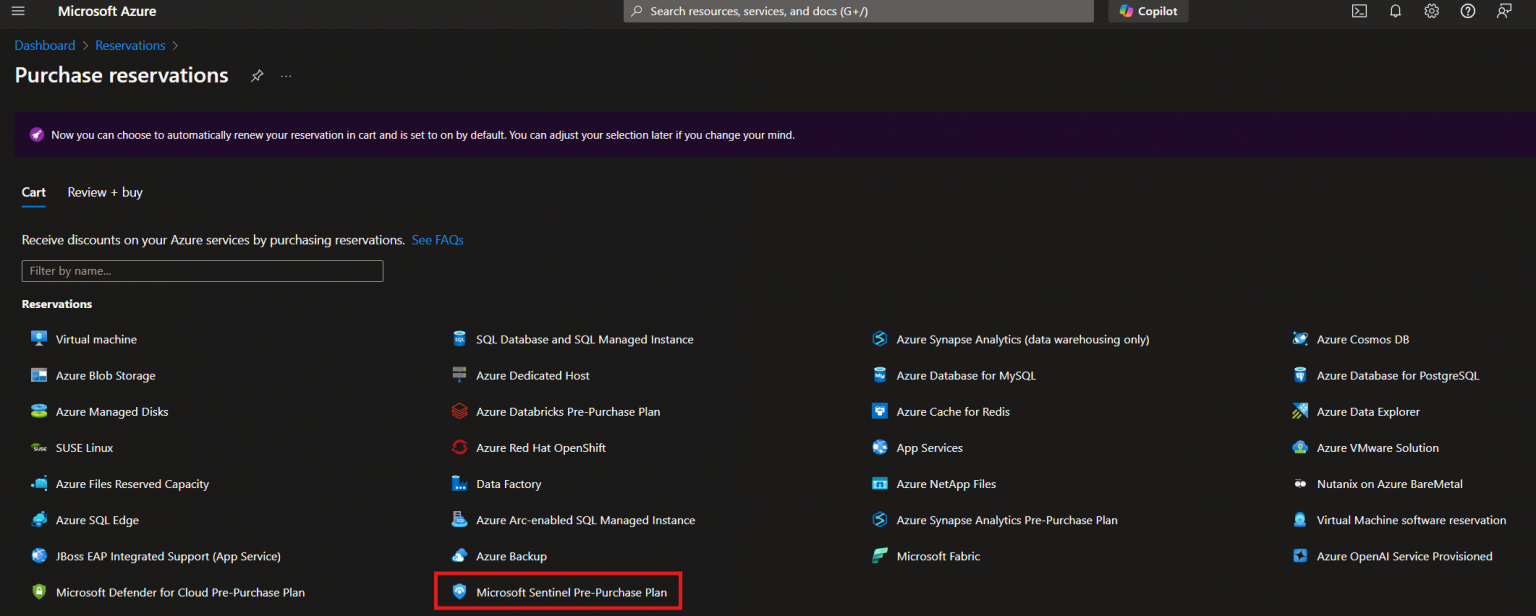Select the Virtual machine reservation icon

click(39, 339)
